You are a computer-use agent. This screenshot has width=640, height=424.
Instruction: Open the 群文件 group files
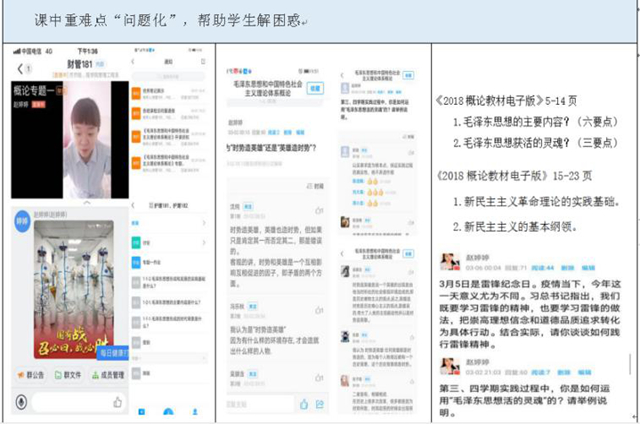pos(73,375)
